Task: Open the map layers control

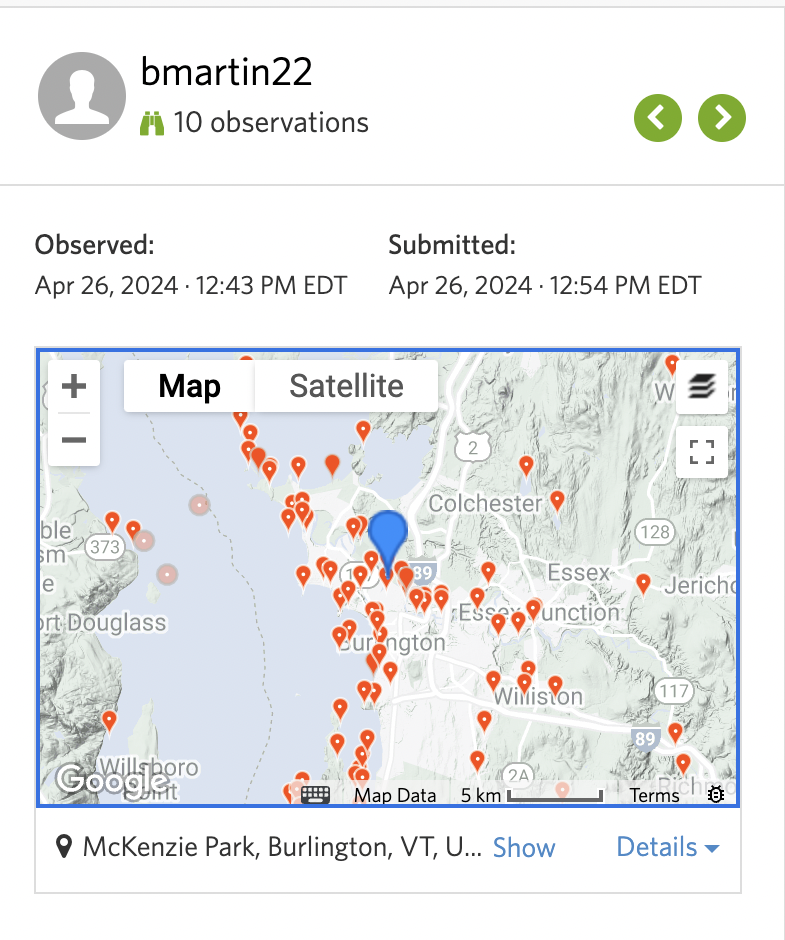Action: pos(702,387)
